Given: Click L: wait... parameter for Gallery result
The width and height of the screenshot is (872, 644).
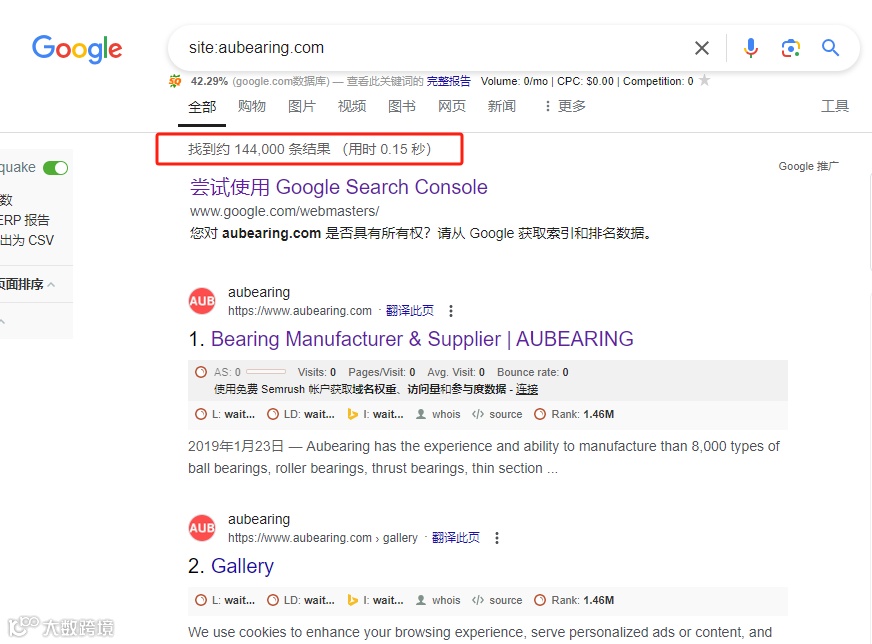Looking at the screenshot, I should click(225, 601).
